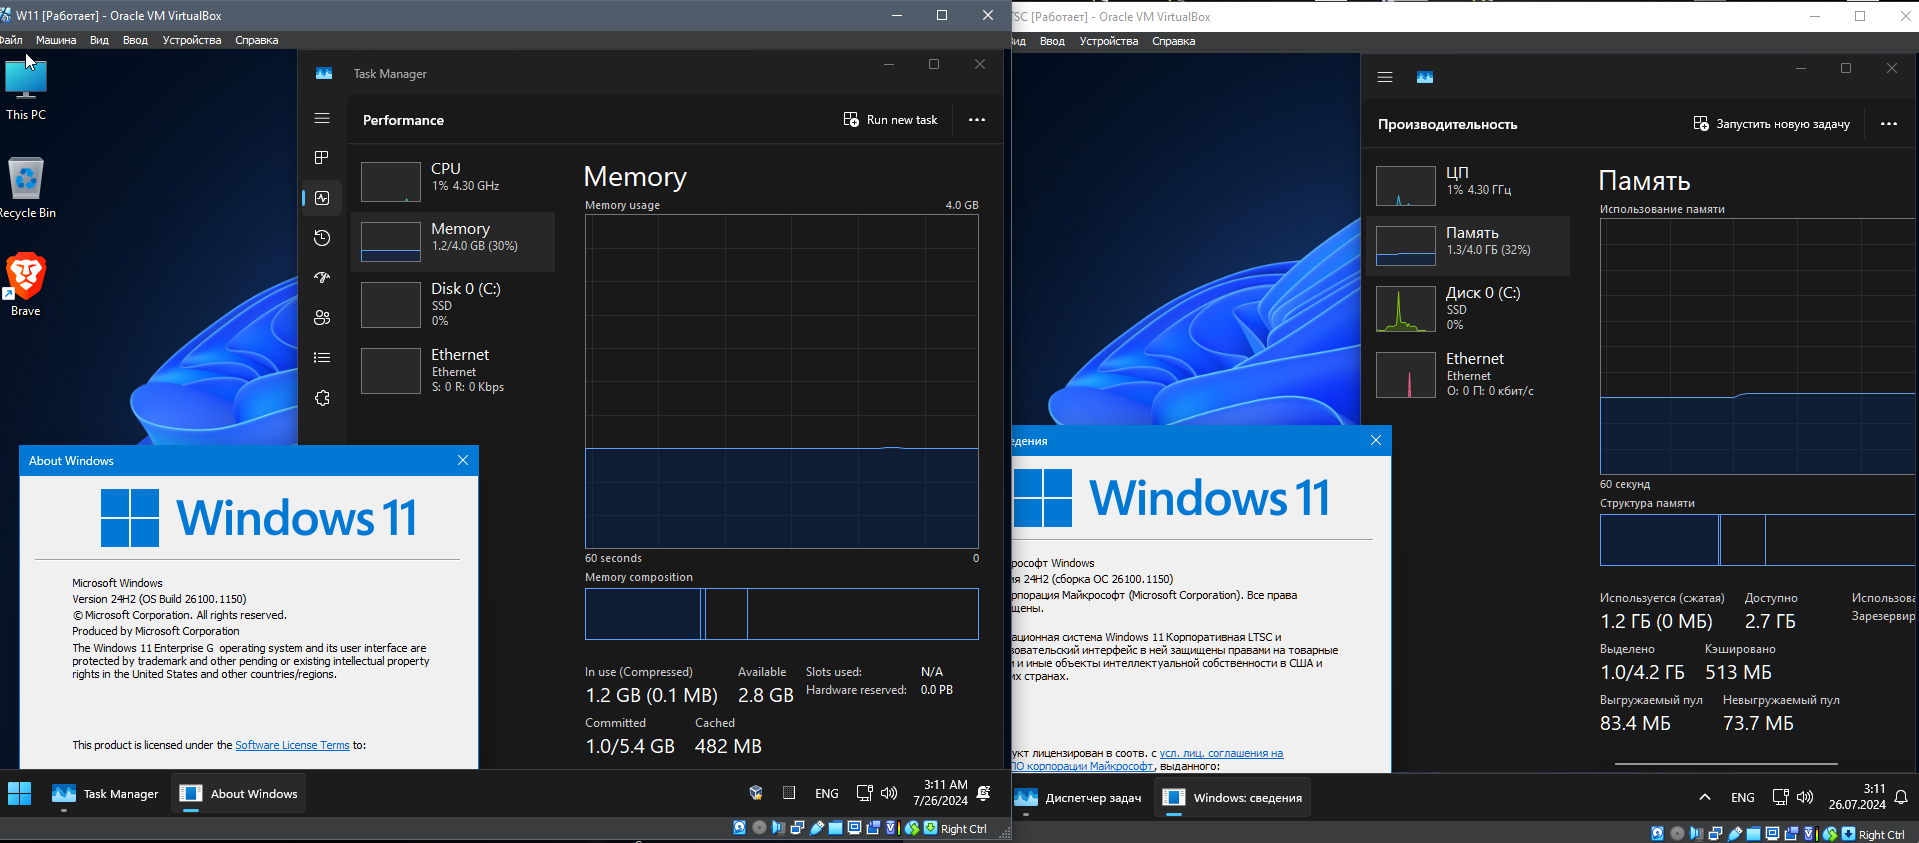Open Processes page icon in English Task Manager sidebar
Screen dimensions: 1919x843
click(322, 158)
